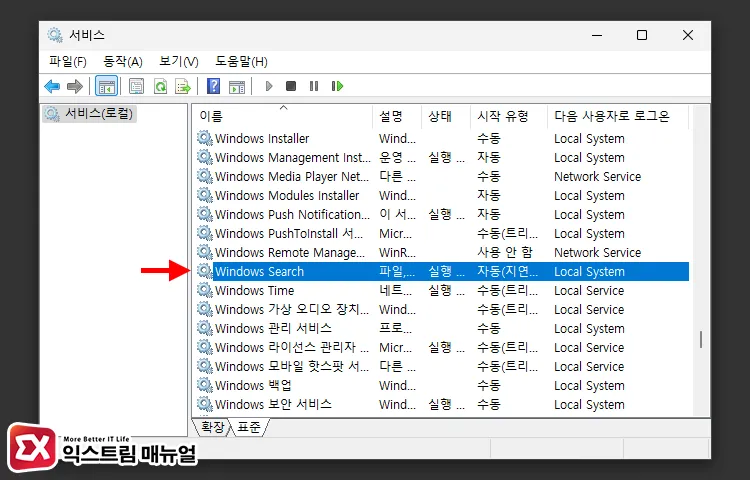Select 서비스(로컬) in the left tree
This screenshot has width=750, height=480.
90,114
